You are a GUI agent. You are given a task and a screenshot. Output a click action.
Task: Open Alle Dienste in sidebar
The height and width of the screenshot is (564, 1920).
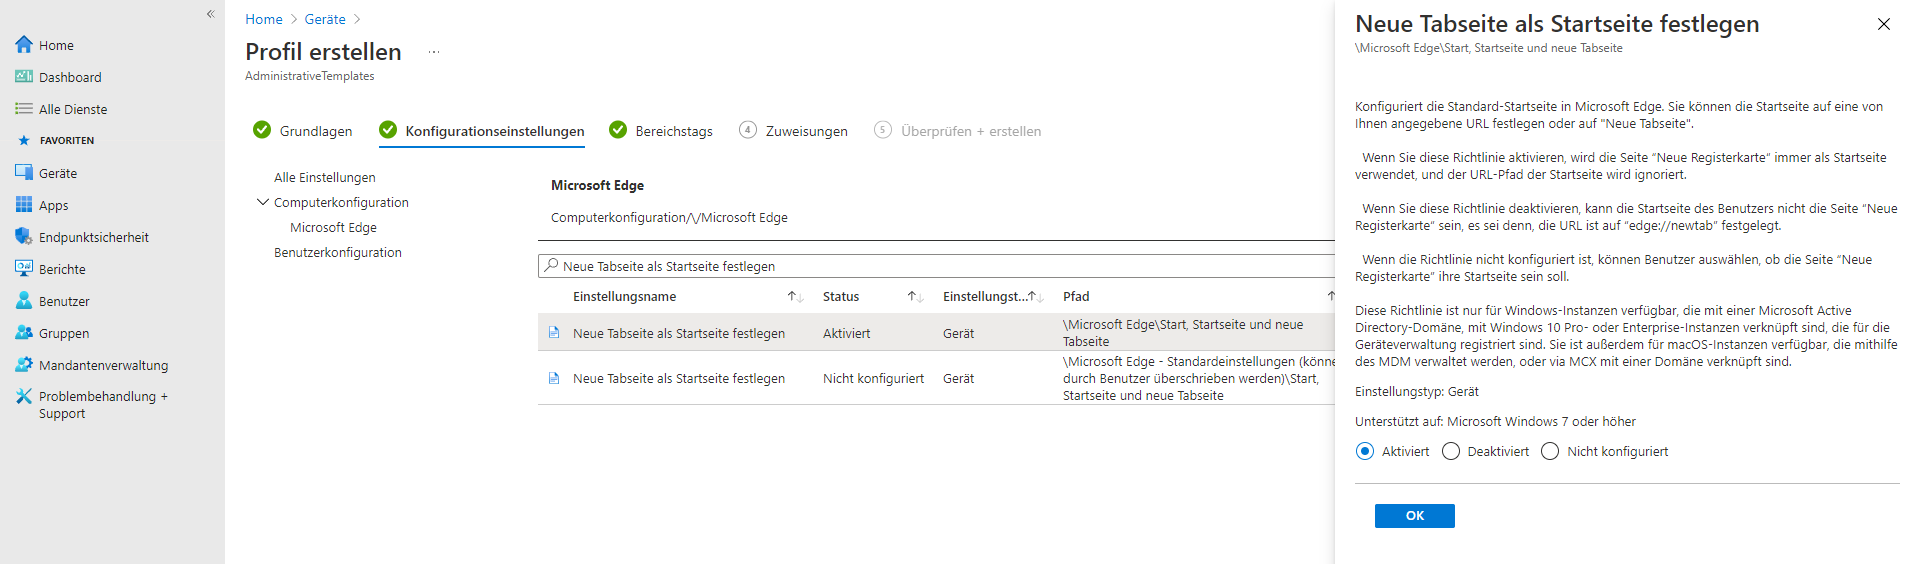[x=73, y=109]
